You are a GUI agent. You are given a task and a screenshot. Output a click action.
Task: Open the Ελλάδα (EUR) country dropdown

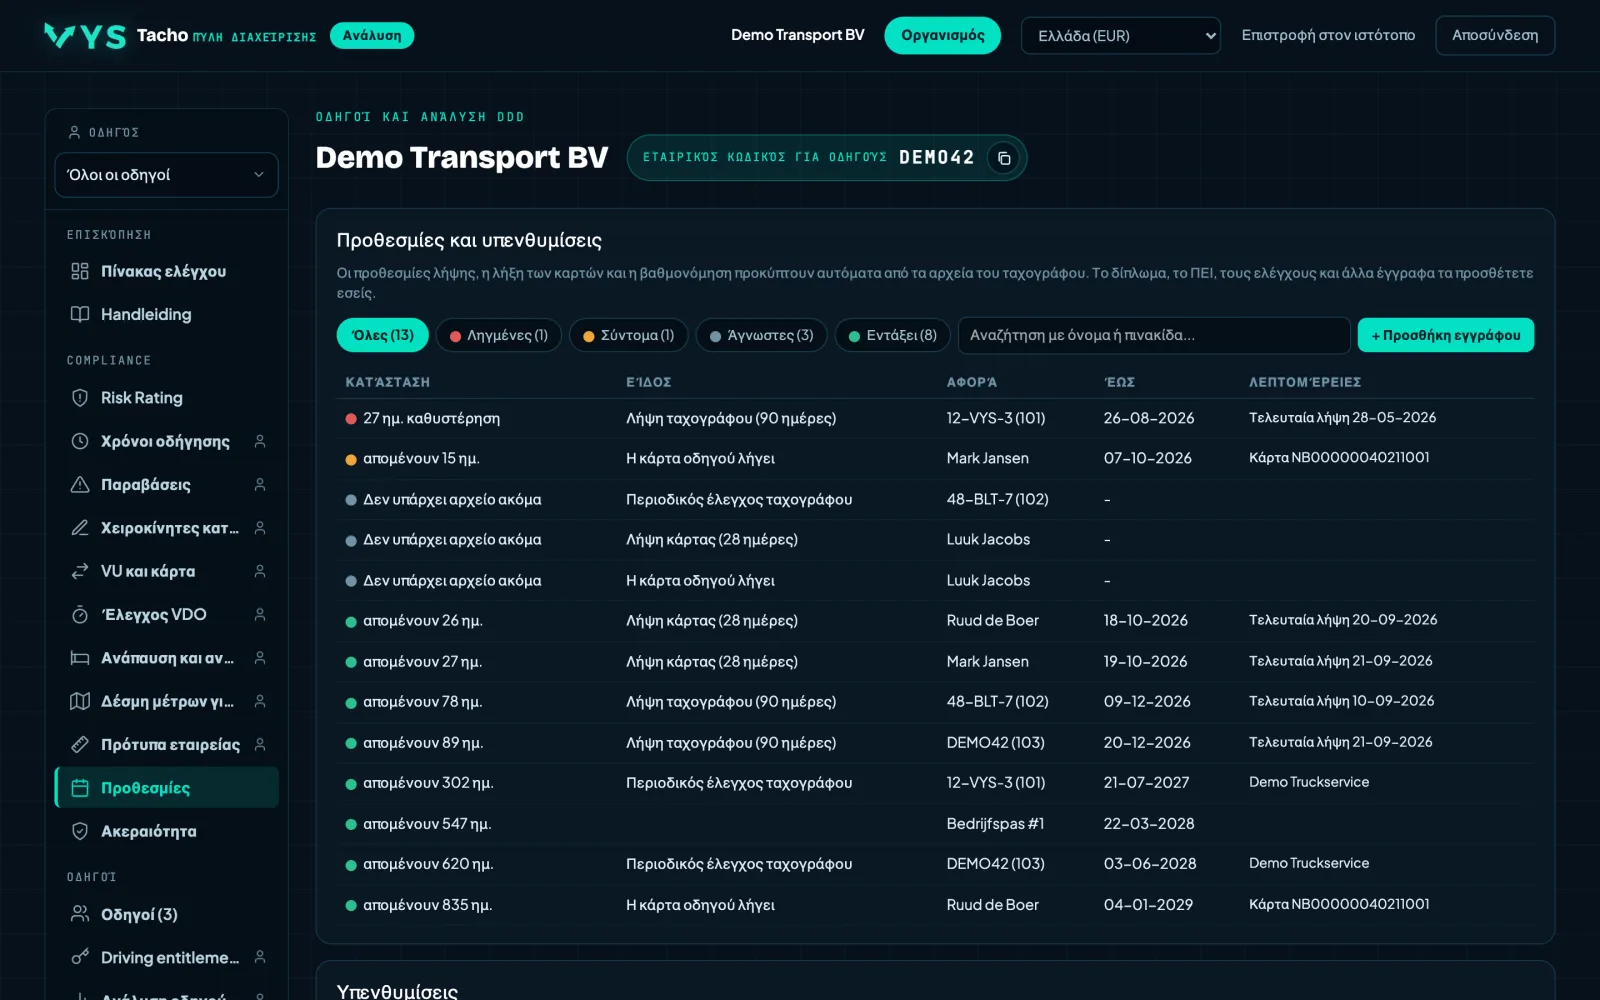[1120, 36]
